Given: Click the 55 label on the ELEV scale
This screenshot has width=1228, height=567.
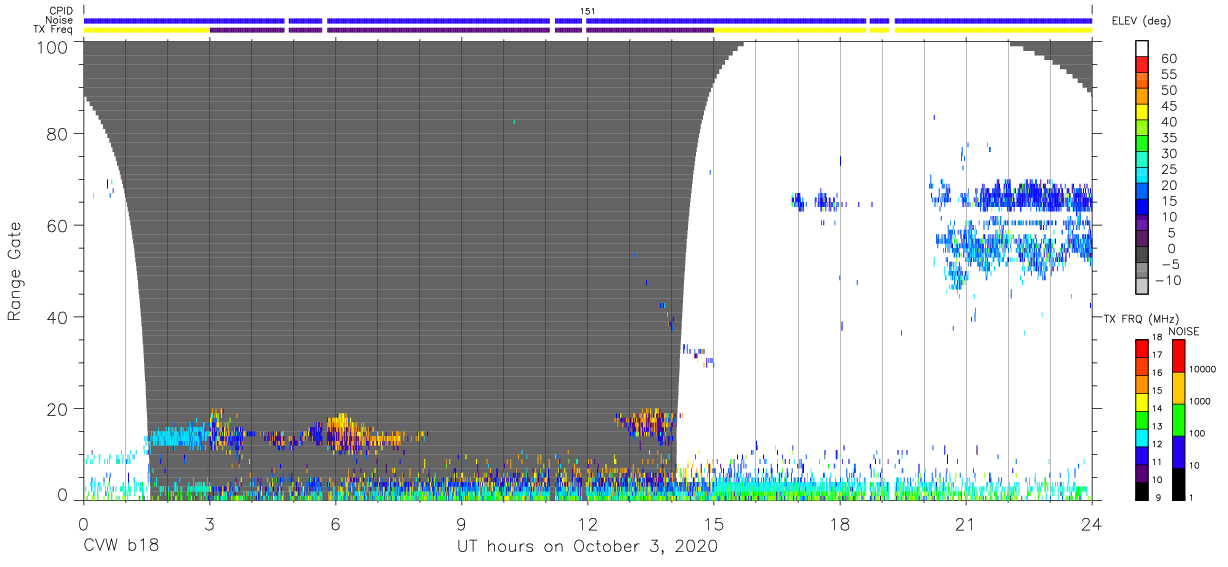Looking at the screenshot, I should click(x=1168, y=74).
